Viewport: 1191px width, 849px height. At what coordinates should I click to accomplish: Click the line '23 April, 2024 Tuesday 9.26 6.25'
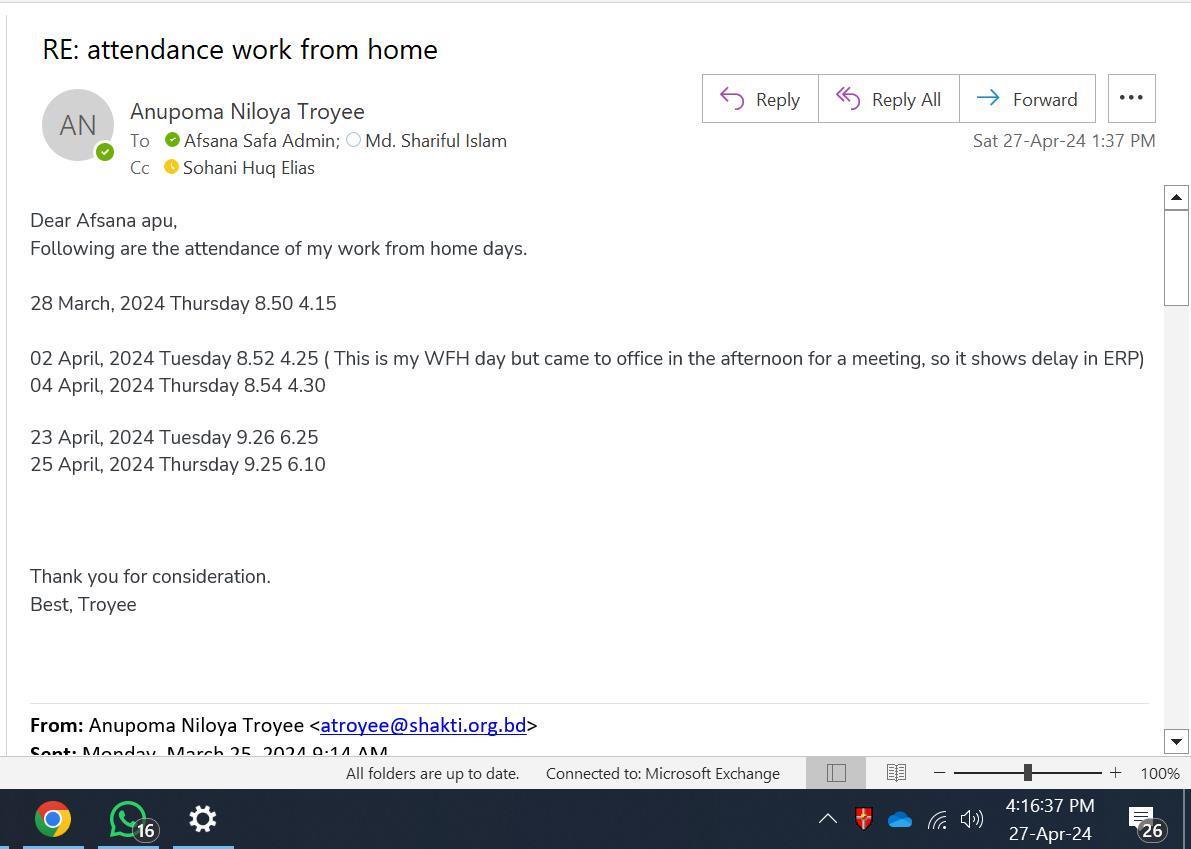coord(174,437)
